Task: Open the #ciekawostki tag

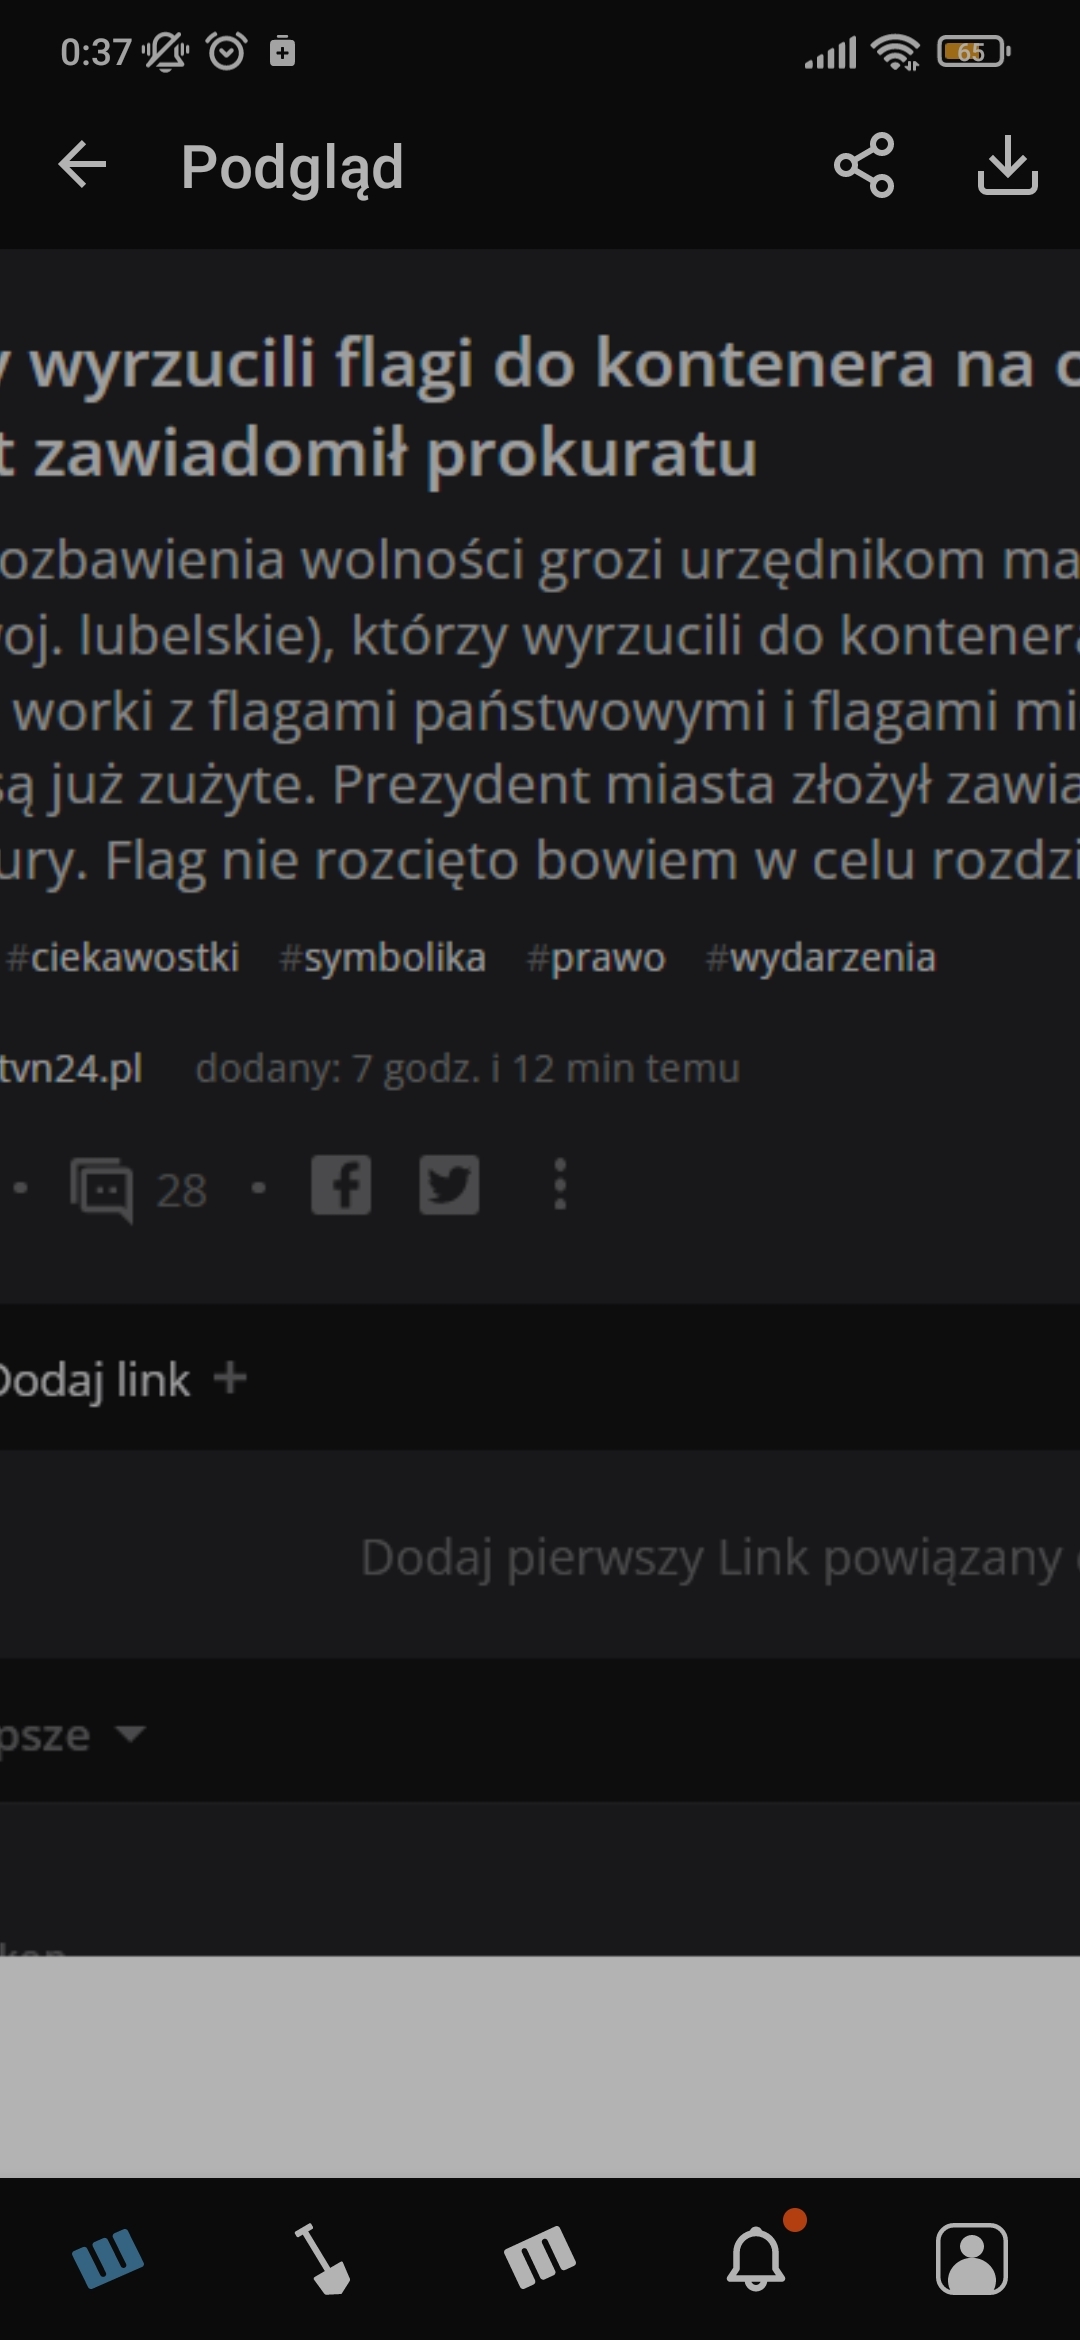Action: (122, 958)
